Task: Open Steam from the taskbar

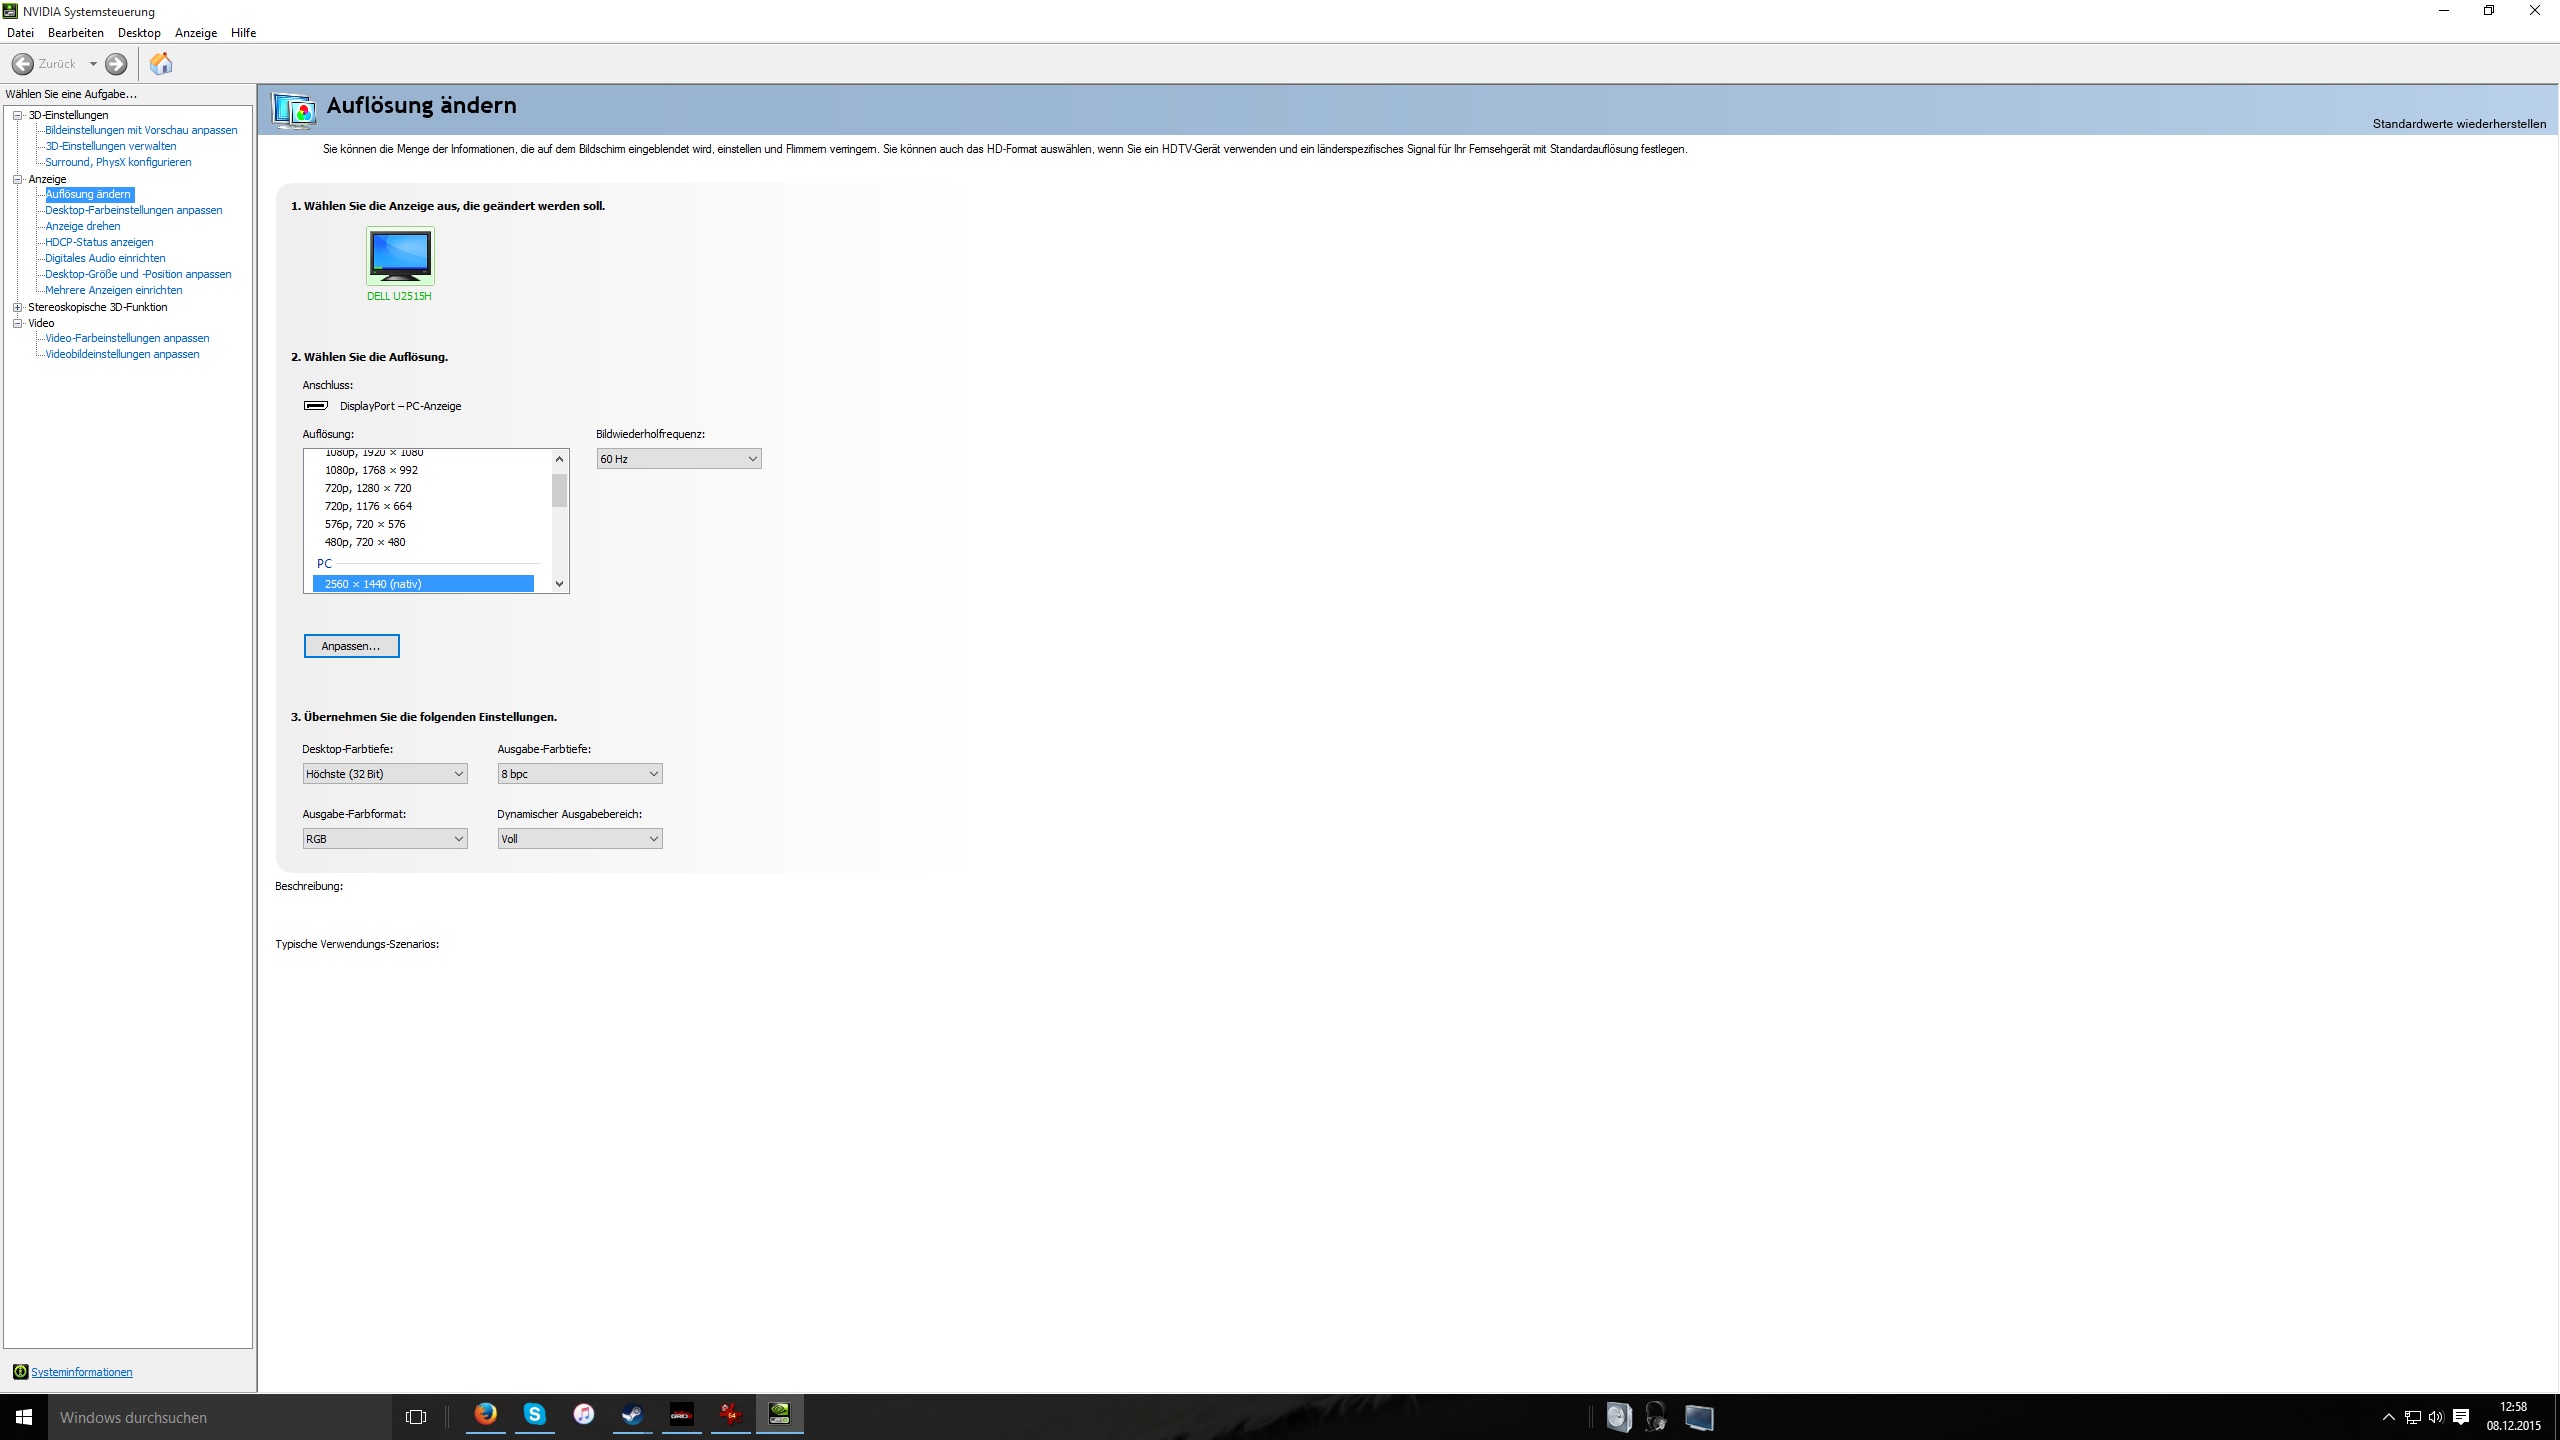Action: [632, 1414]
